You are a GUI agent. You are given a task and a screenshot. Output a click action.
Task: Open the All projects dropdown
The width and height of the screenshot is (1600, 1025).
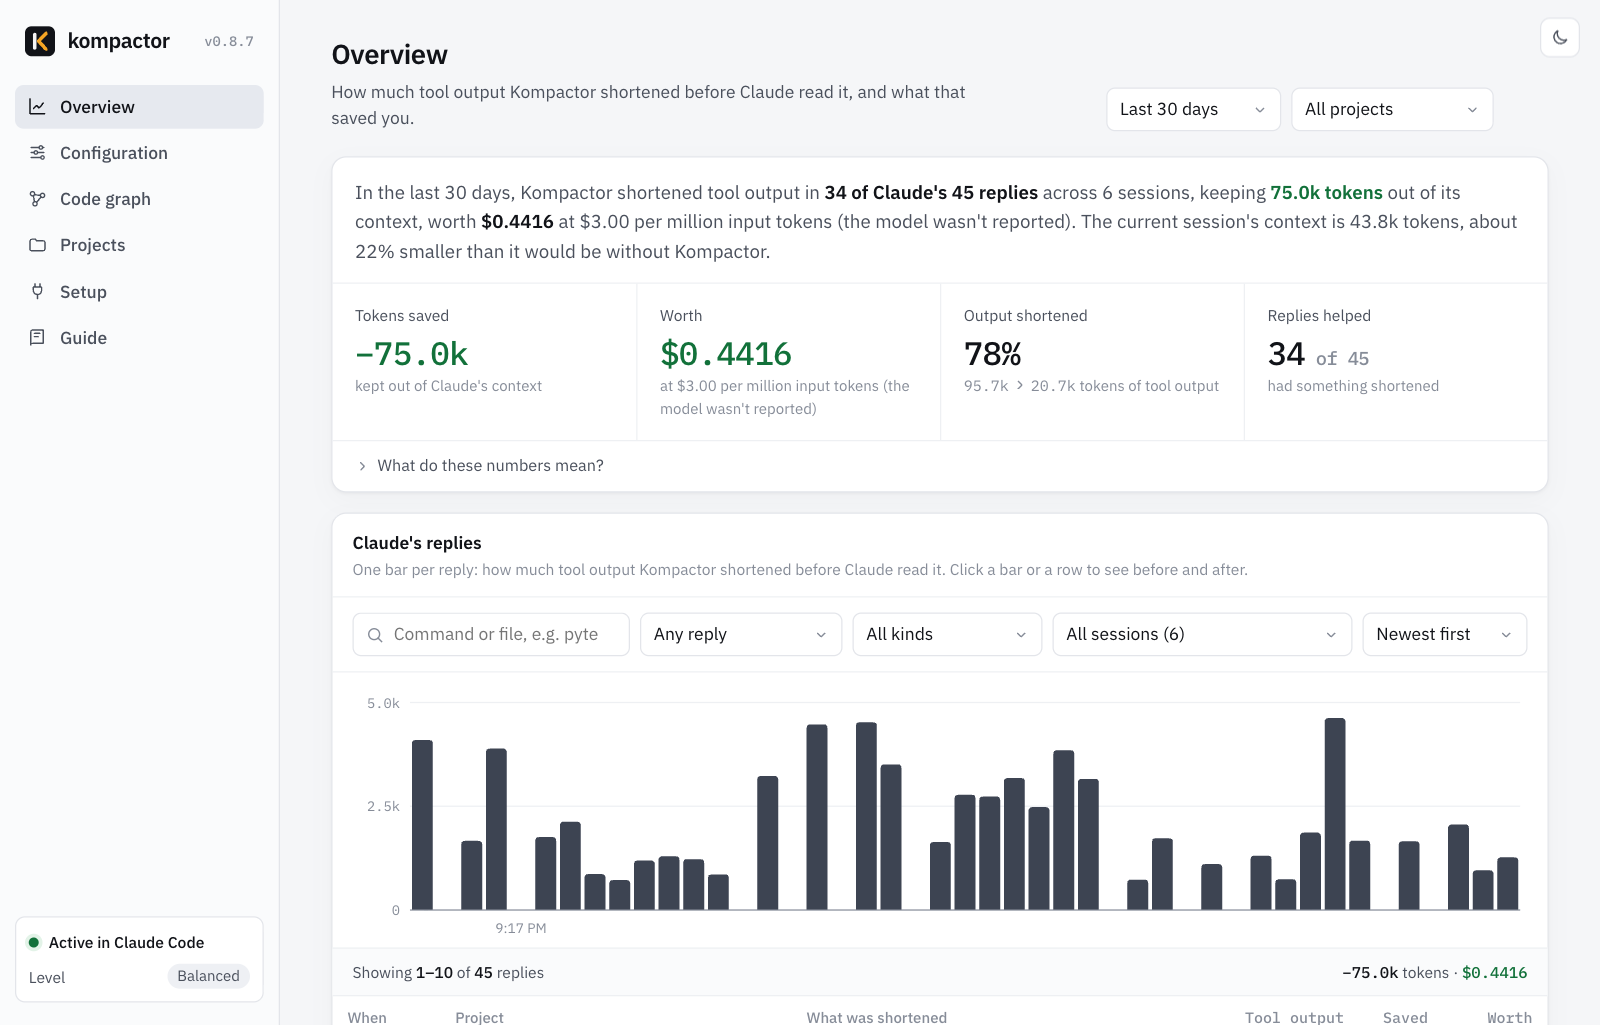coord(1392,109)
